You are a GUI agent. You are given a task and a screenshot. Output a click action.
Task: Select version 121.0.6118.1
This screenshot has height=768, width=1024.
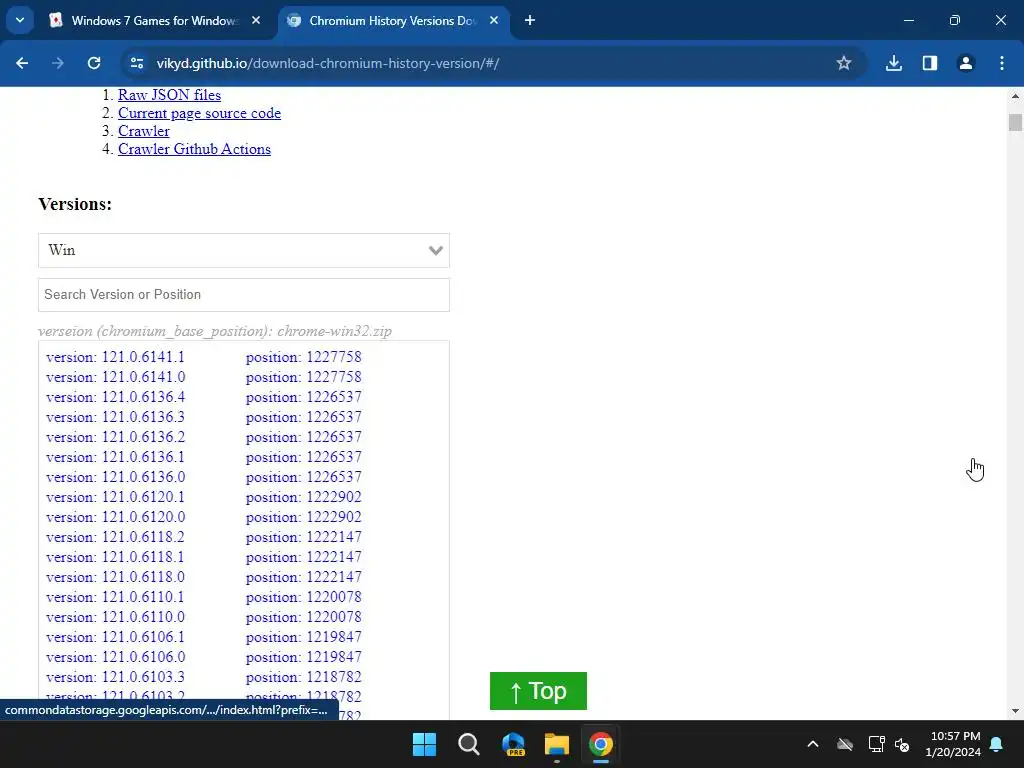pyautogui.click(x=115, y=557)
